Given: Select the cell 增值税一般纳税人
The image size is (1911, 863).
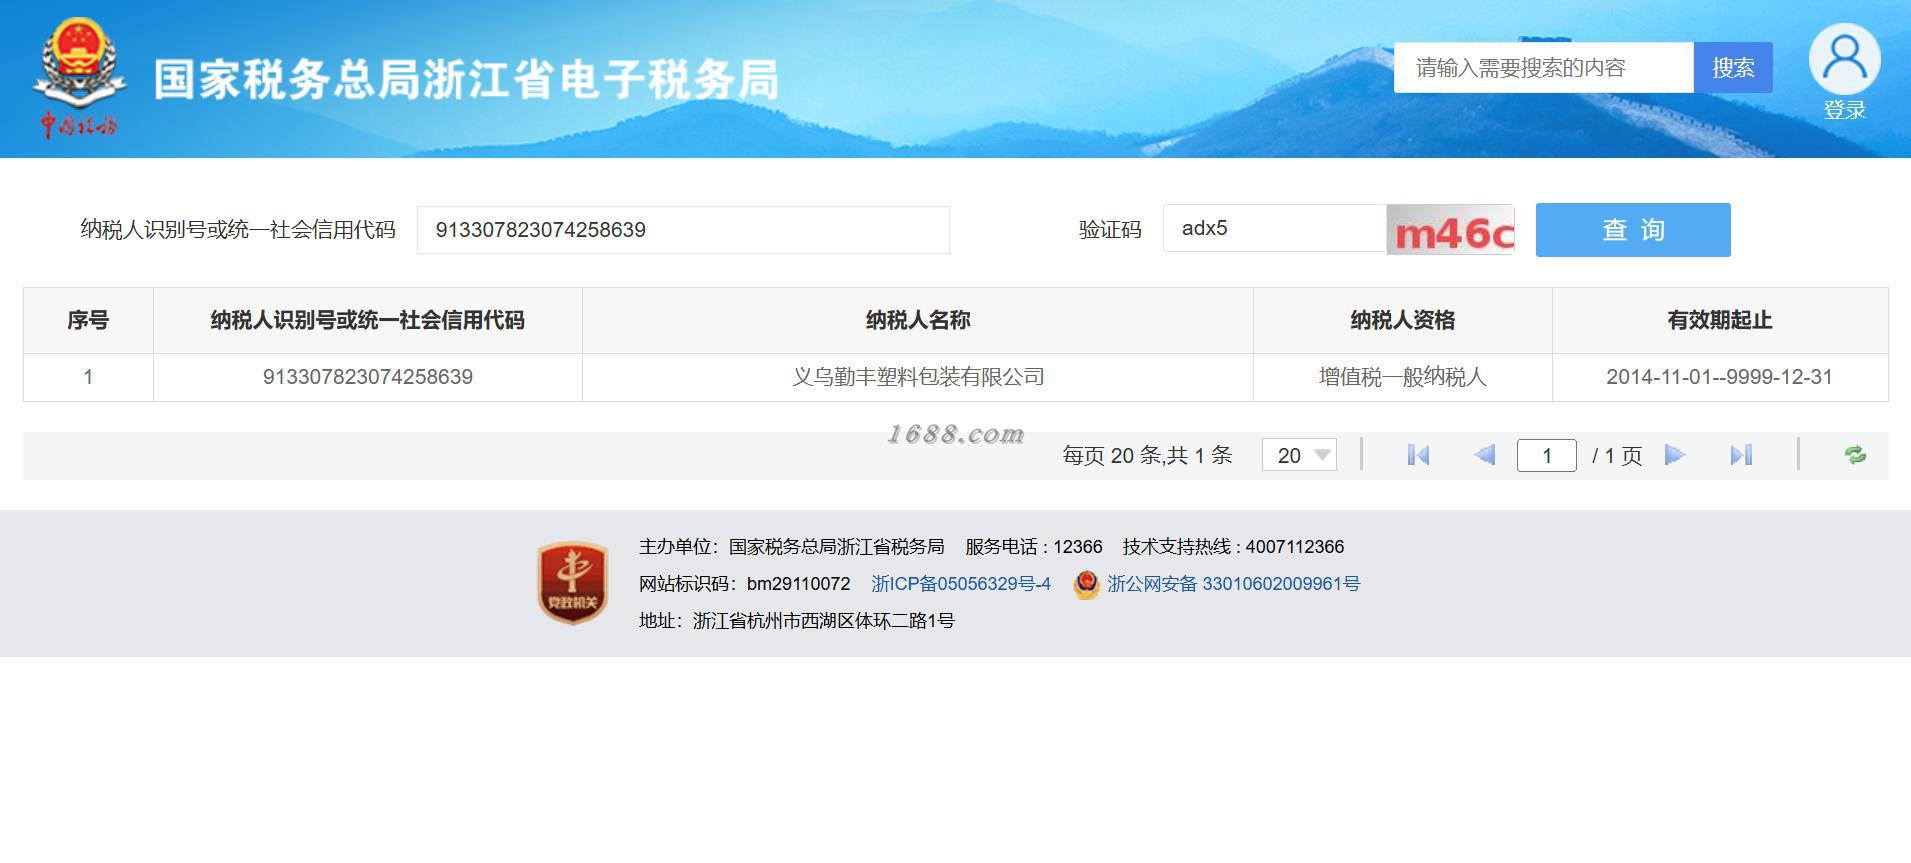Looking at the screenshot, I should (x=1402, y=377).
